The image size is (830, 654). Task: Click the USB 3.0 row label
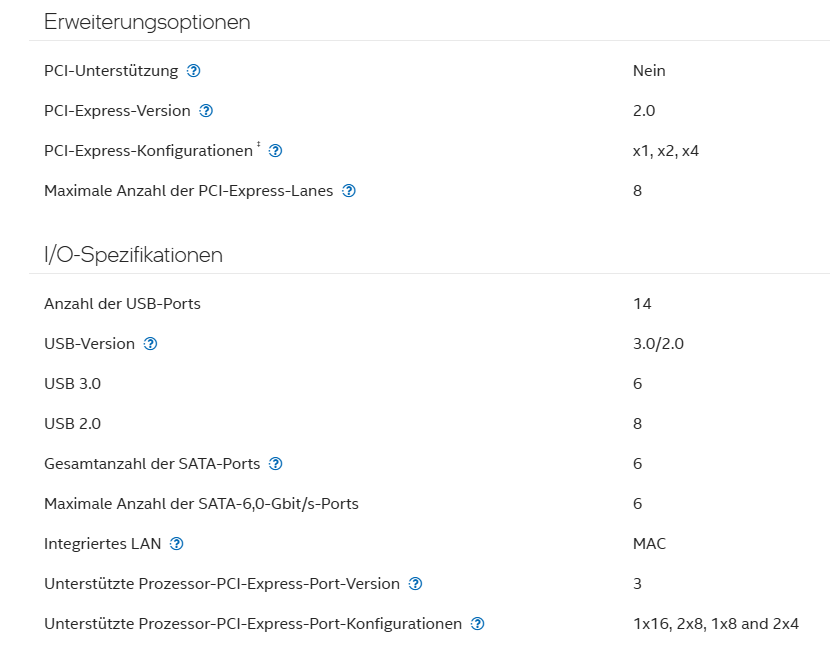click(x=72, y=384)
